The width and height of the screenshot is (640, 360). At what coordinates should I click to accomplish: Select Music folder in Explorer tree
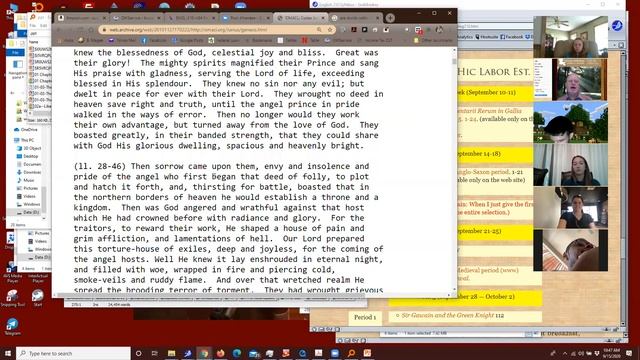[x=26, y=180]
